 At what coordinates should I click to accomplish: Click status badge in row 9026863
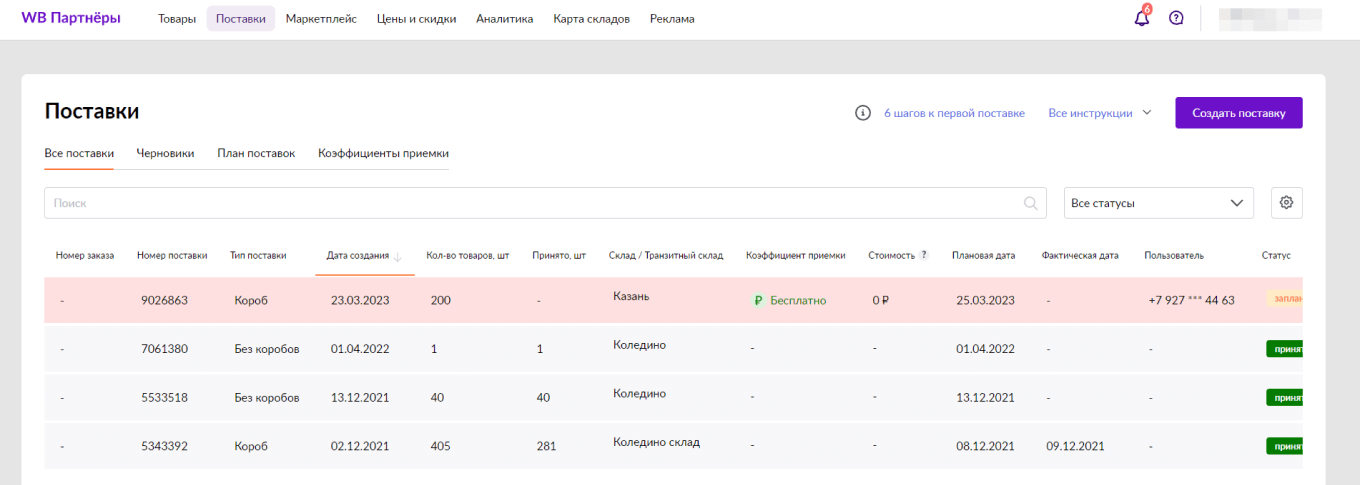point(1285,299)
